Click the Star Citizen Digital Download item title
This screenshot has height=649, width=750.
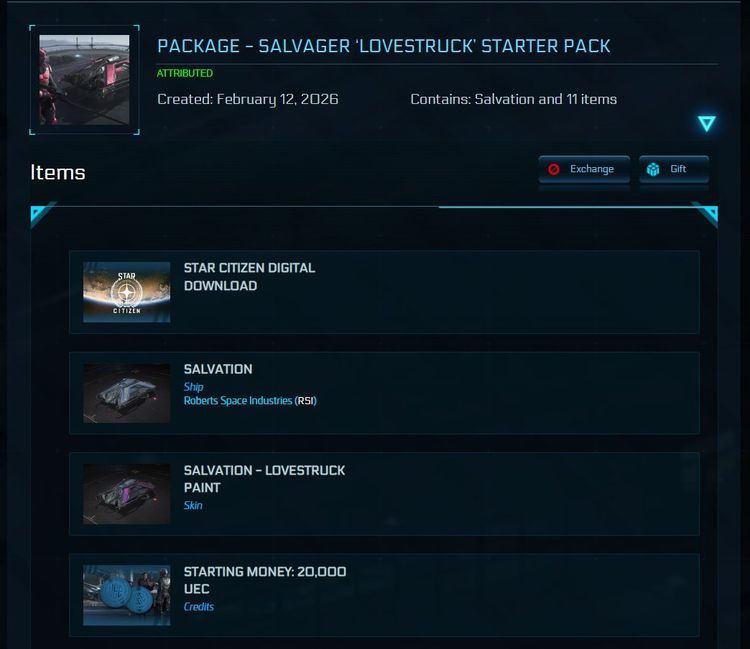tap(249, 277)
